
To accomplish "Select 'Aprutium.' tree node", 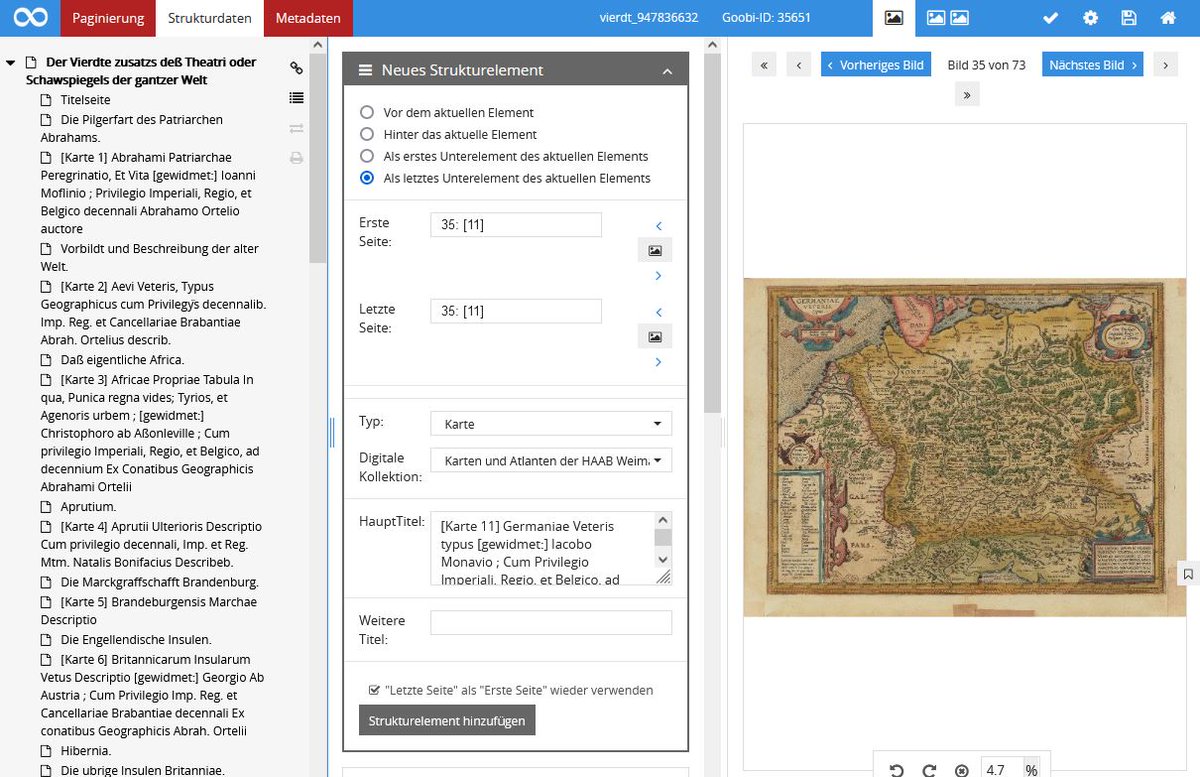I will click(88, 507).
